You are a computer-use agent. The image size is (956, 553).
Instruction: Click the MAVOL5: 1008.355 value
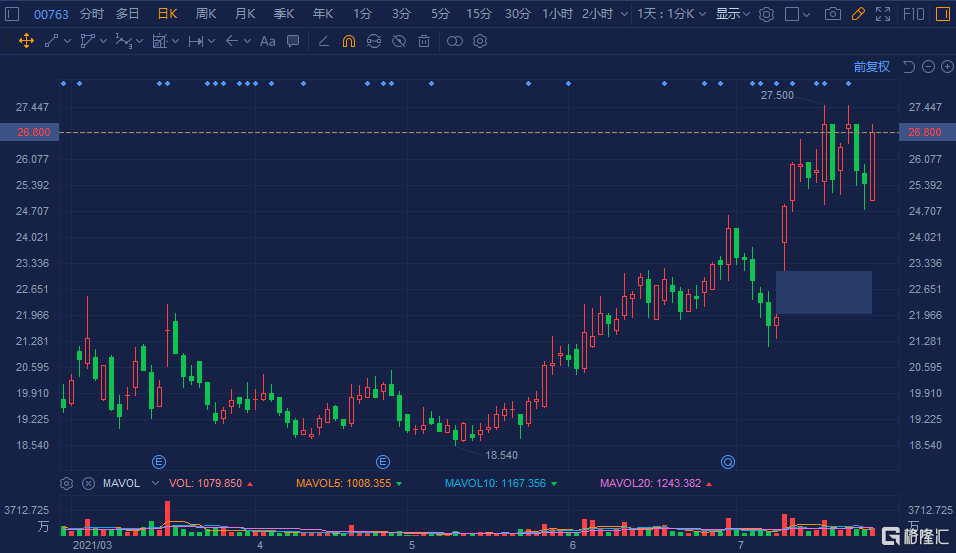pyautogui.click(x=343, y=483)
